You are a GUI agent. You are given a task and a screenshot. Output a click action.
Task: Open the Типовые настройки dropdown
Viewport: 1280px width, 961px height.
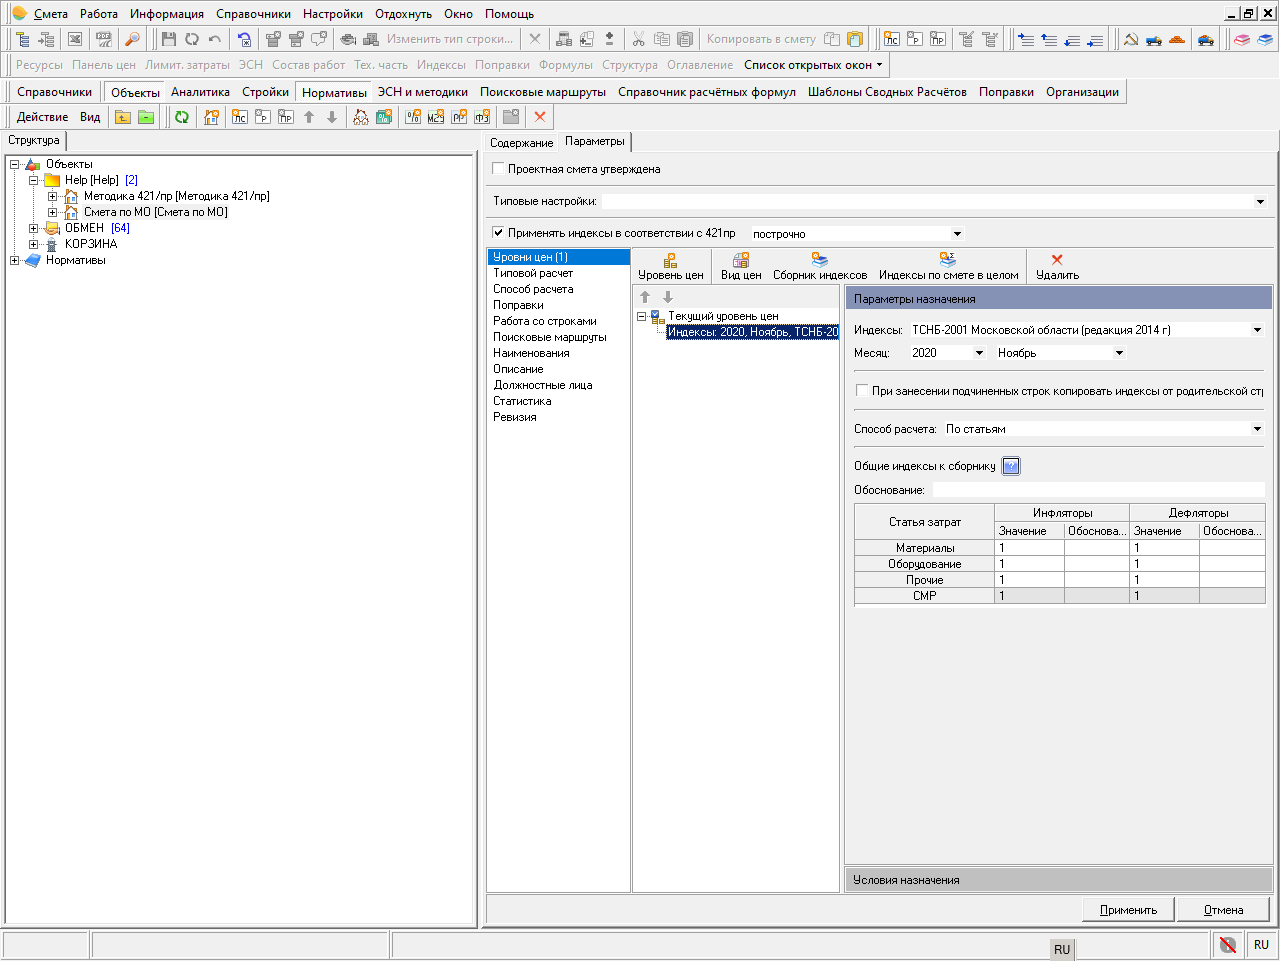[x=1260, y=202]
